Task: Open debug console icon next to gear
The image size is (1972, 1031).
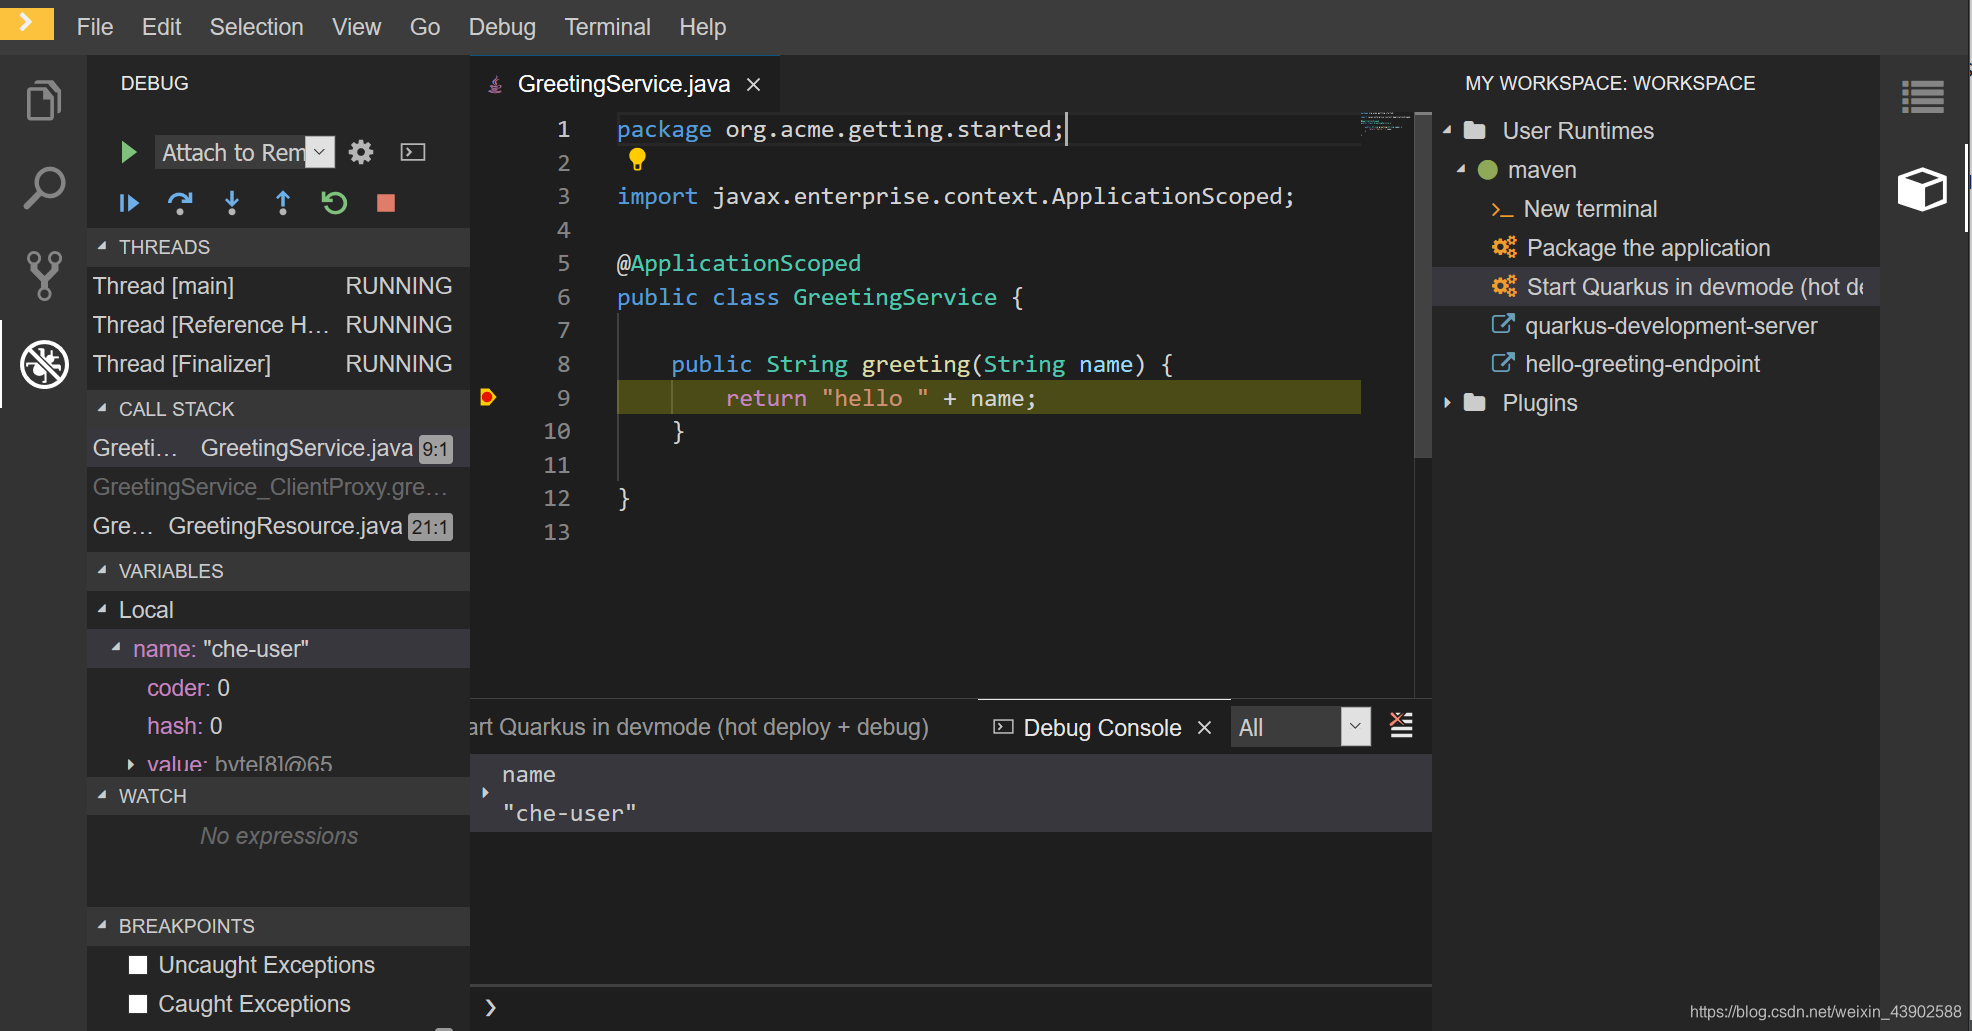Action: 413,152
